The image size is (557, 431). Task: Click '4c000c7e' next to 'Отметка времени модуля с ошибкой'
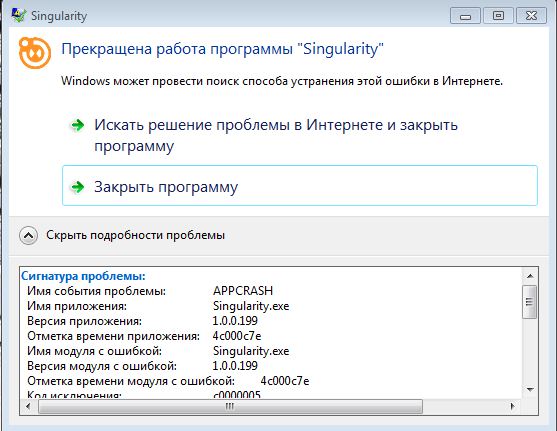coord(285,381)
